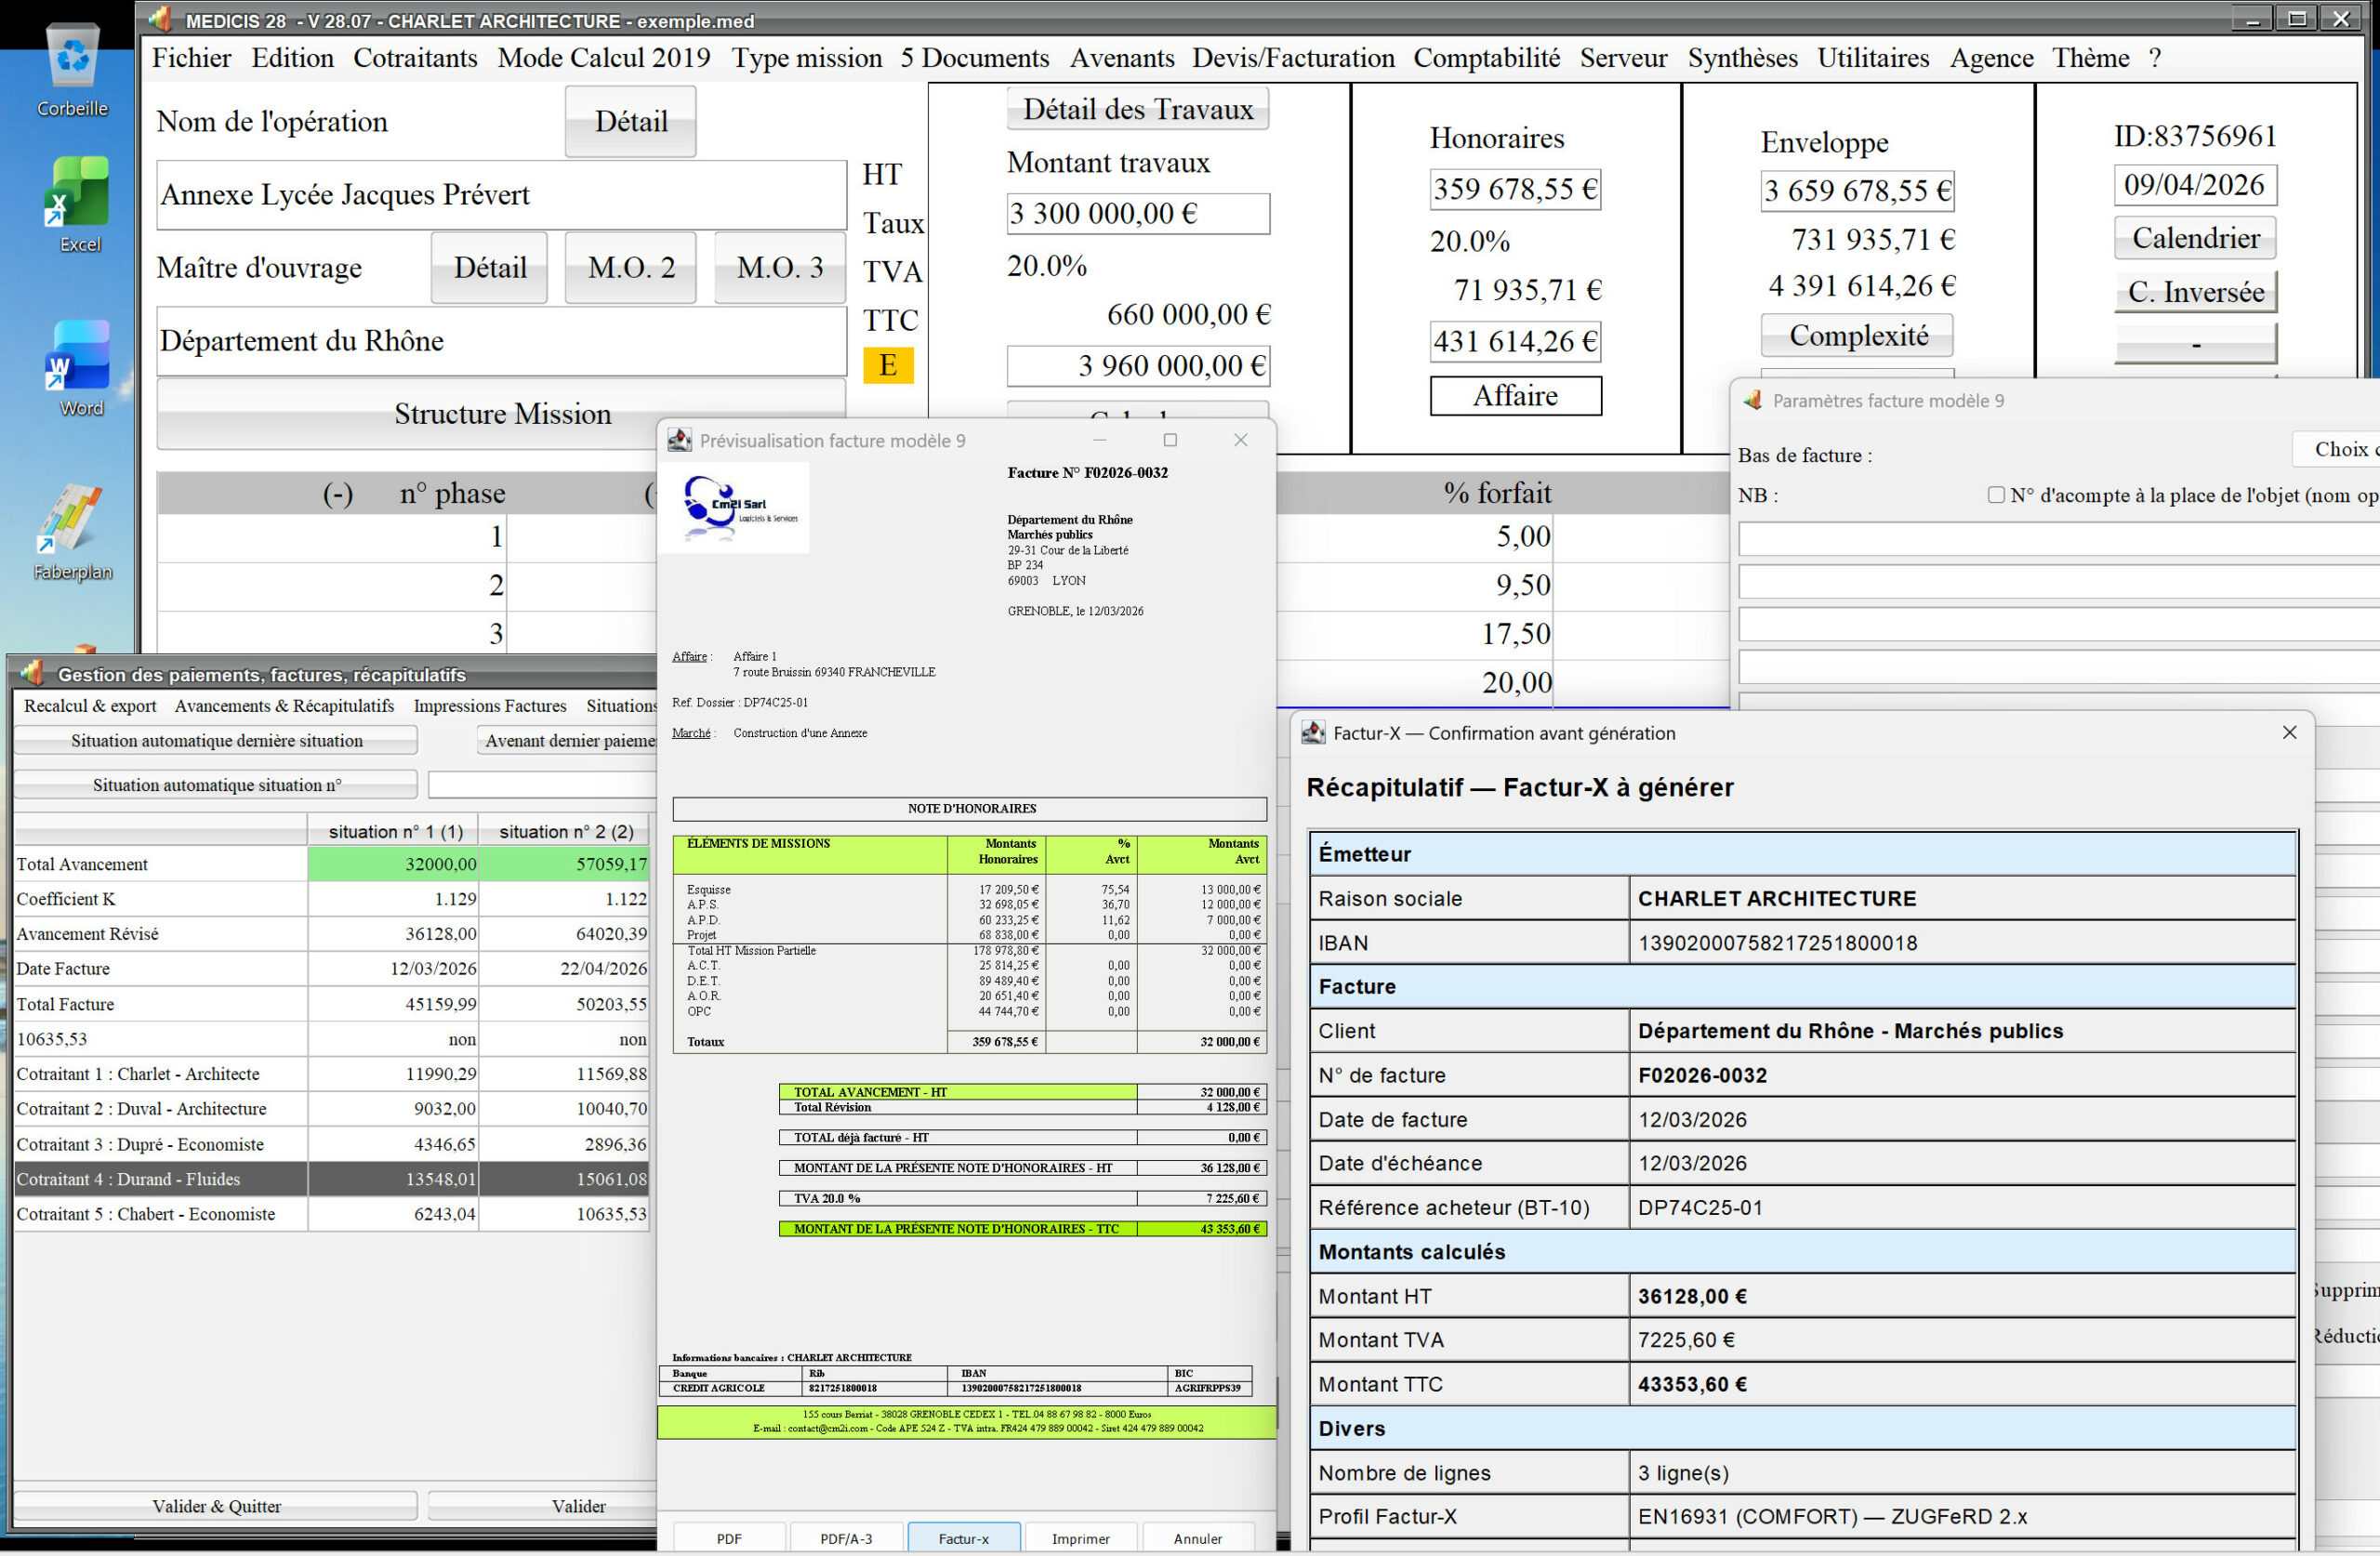Click Valider & Quitter button
The height and width of the screenshot is (1556, 2380).
[x=216, y=1506]
